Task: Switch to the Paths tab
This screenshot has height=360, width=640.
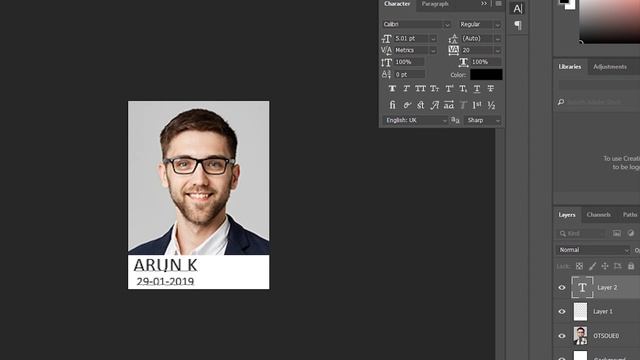Action: (x=630, y=214)
